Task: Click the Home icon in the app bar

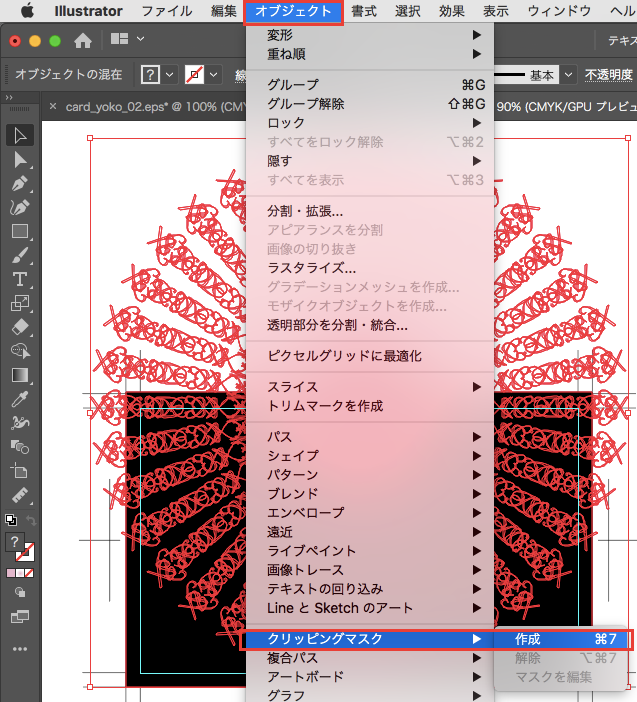Action: (83, 41)
